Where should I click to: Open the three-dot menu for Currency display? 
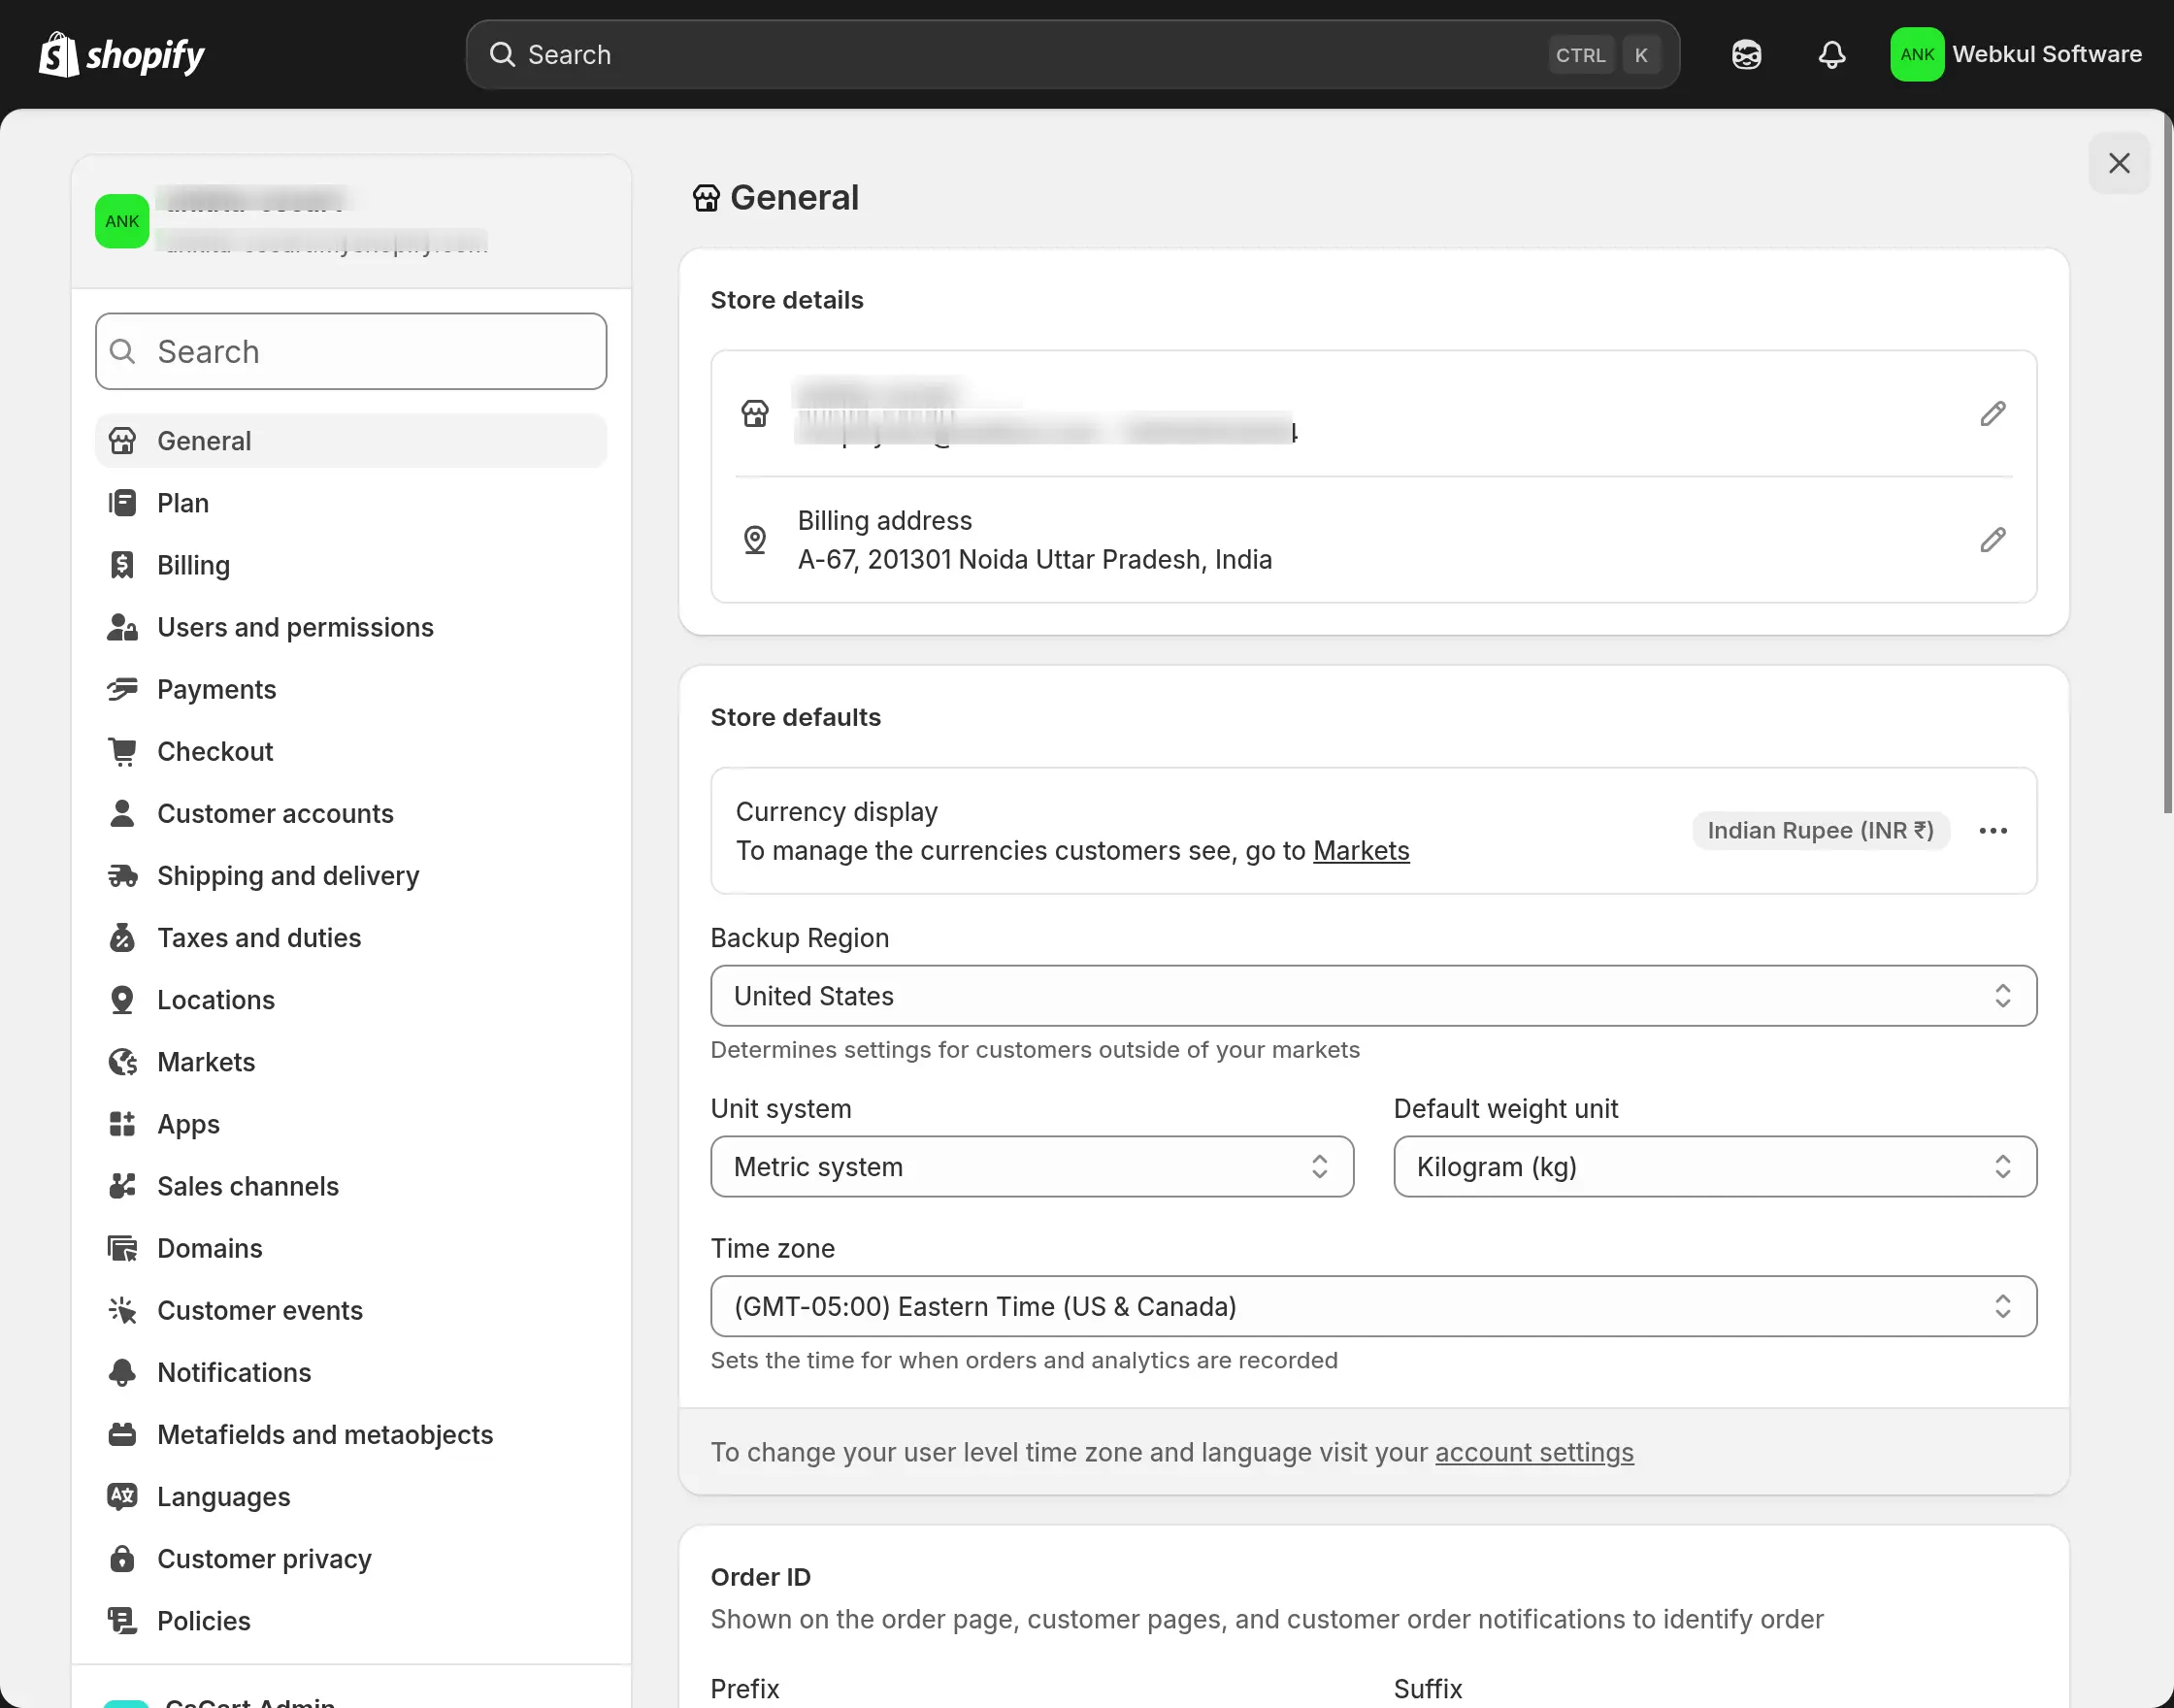(x=1992, y=831)
